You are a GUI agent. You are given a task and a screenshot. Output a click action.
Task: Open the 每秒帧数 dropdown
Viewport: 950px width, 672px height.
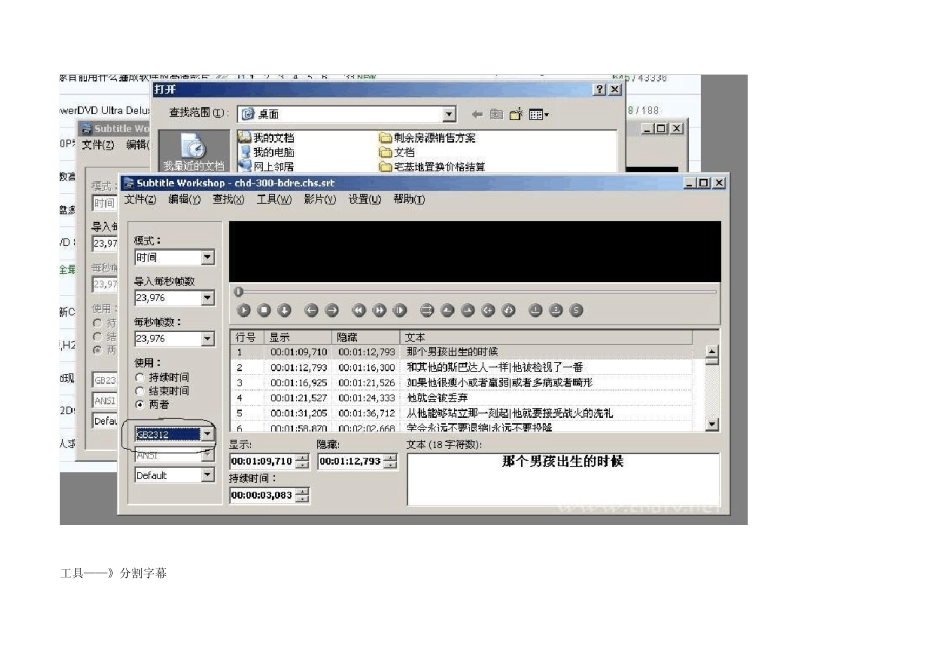[x=207, y=338]
